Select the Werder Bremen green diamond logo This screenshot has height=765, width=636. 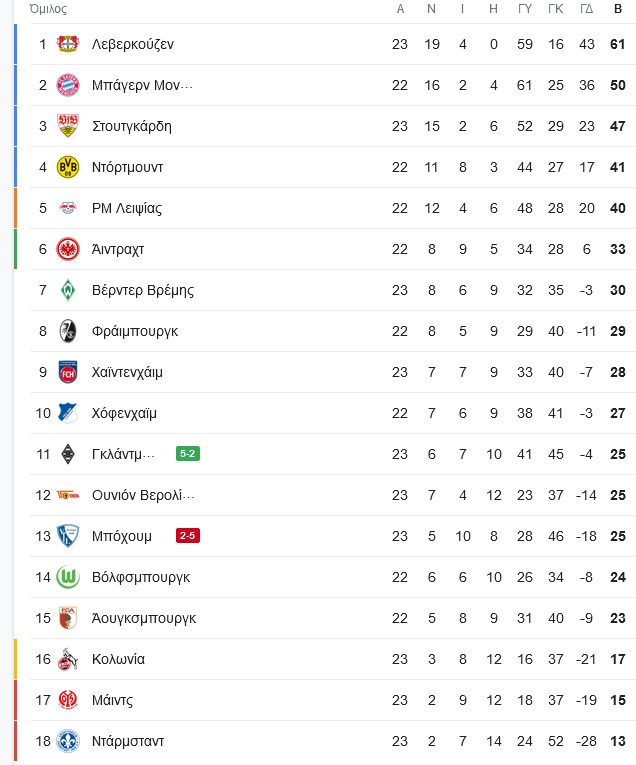(x=68, y=290)
